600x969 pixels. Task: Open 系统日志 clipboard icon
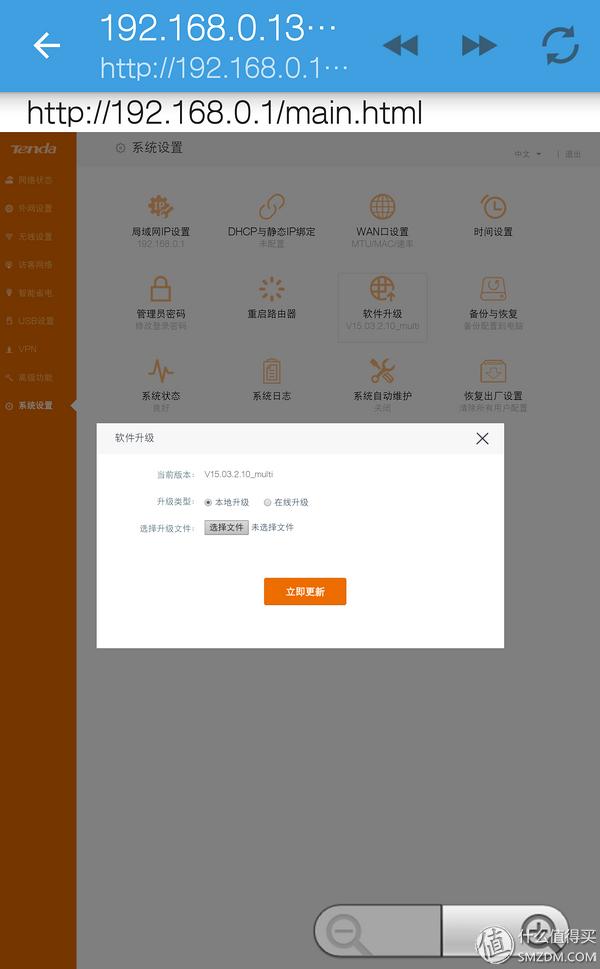tap(271, 371)
